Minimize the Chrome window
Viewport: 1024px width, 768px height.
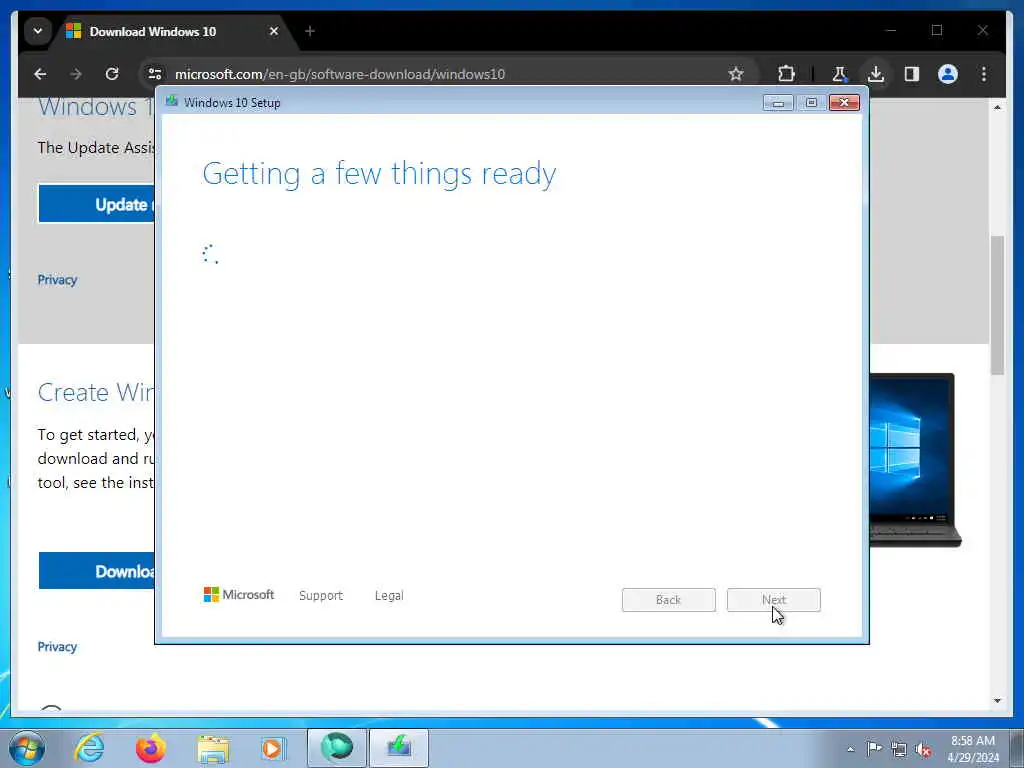pos(891,30)
